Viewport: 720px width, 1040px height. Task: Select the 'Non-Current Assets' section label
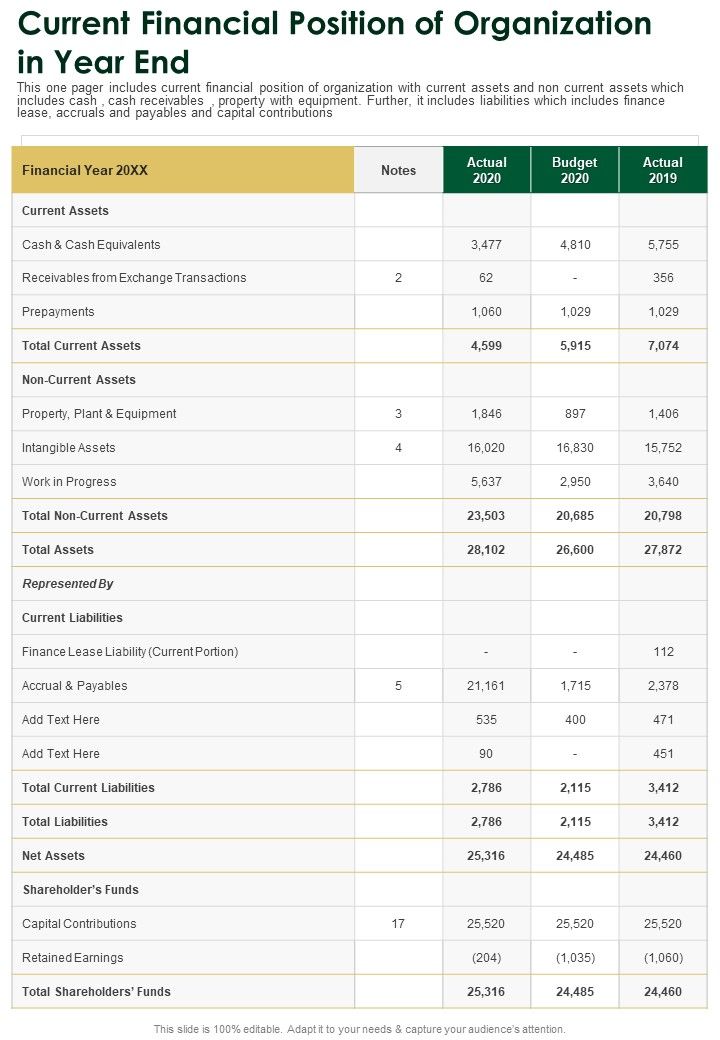click(78, 380)
